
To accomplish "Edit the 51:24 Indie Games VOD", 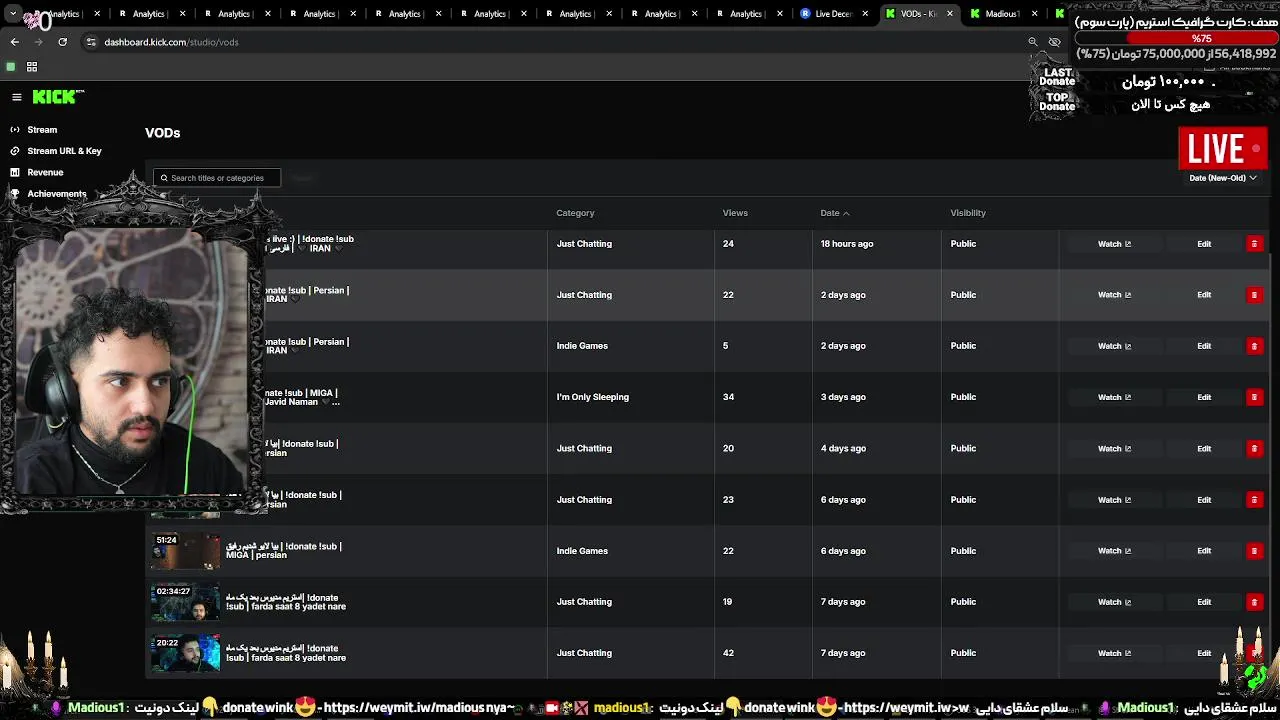I will (1204, 551).
